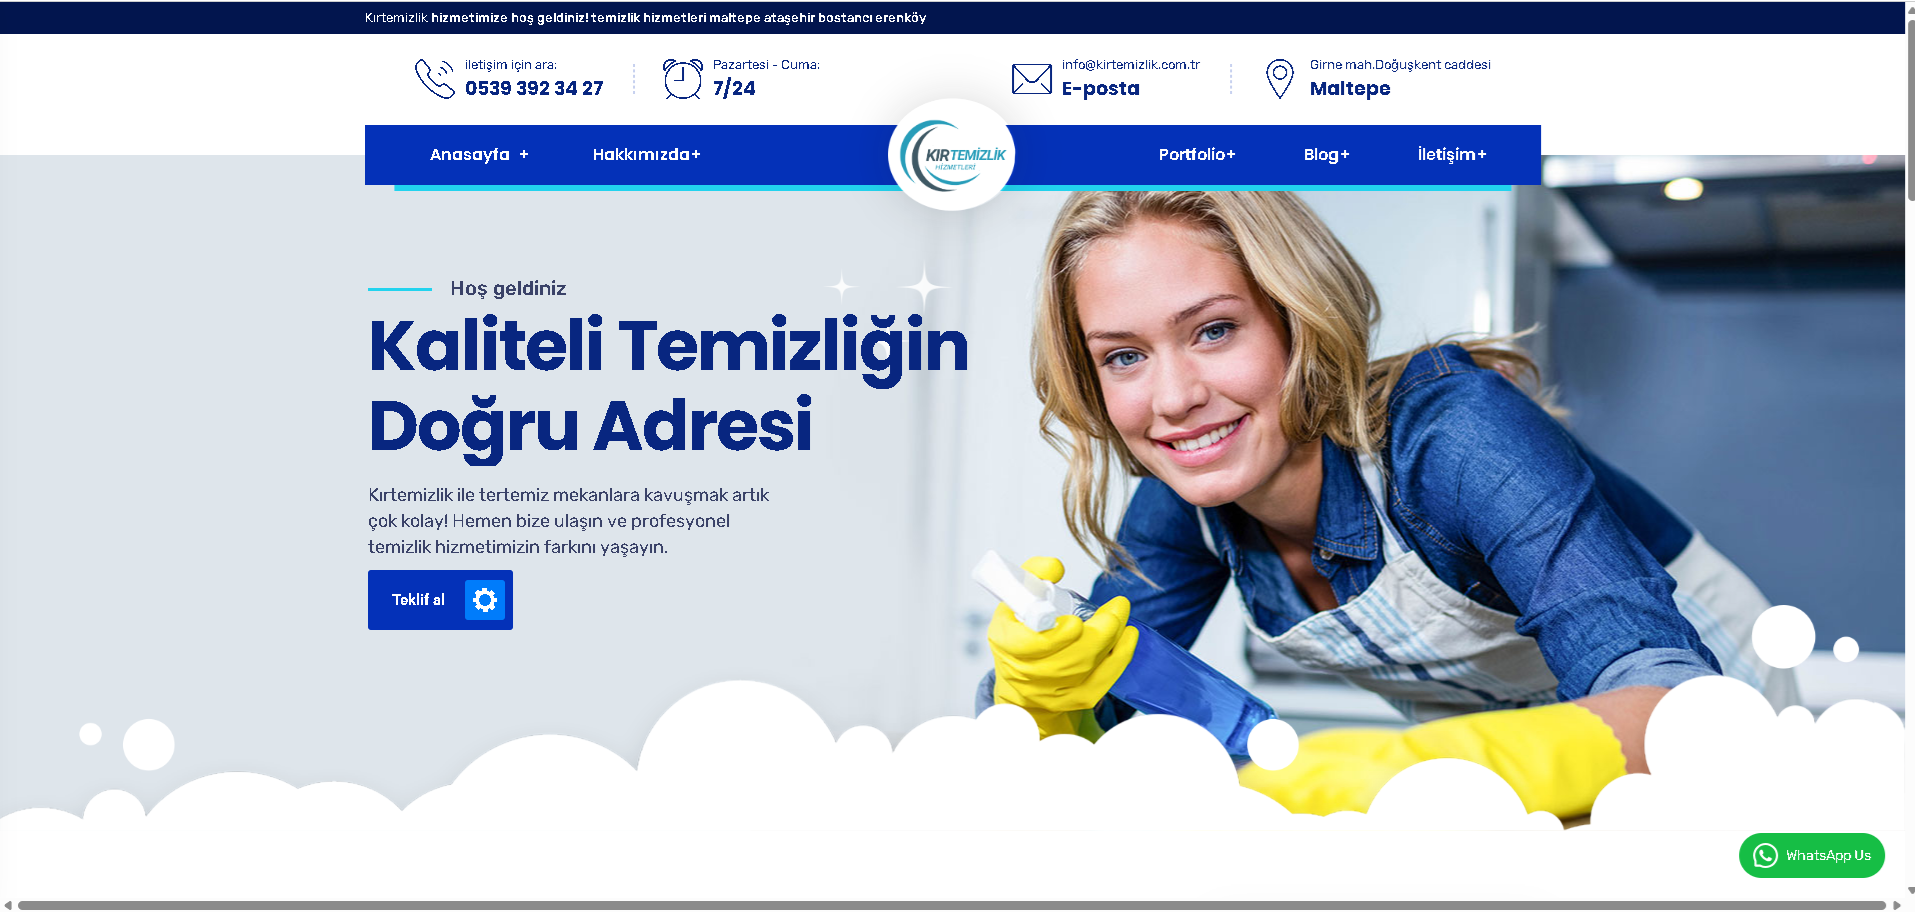Click the vertical scrollbar thumb

1910,100
